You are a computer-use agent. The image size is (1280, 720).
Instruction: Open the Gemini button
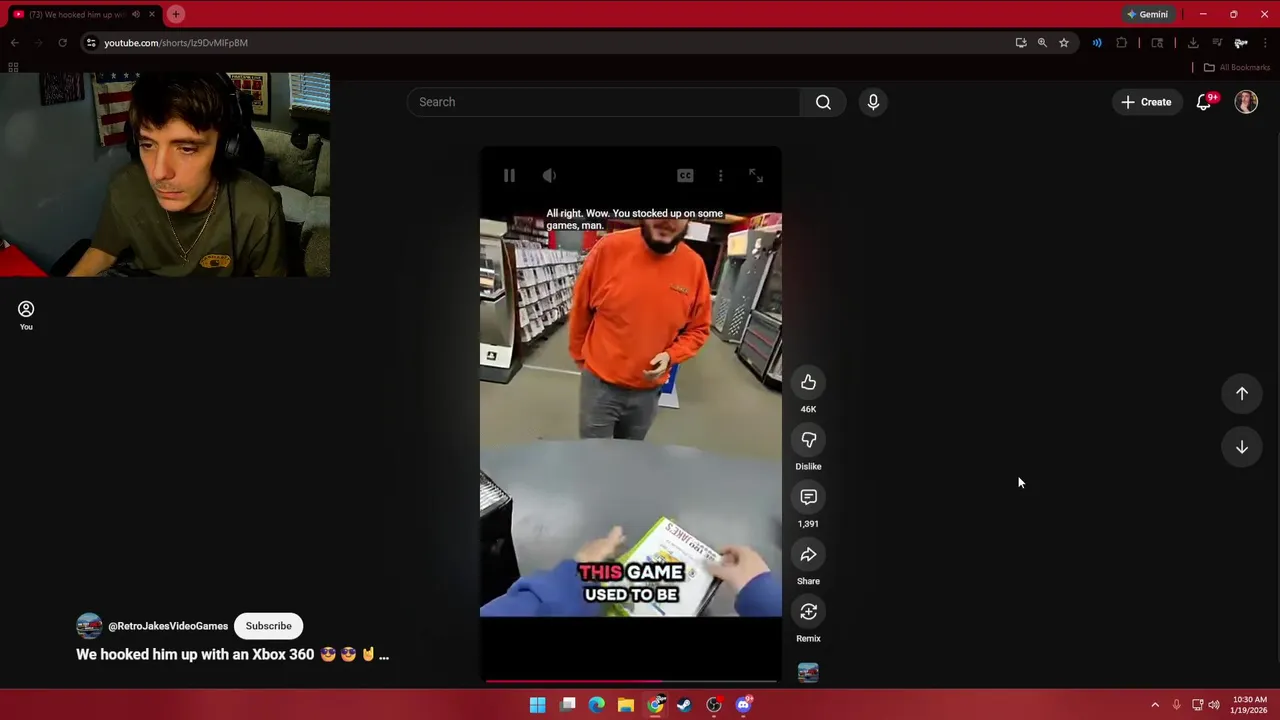coord(1147,14)
